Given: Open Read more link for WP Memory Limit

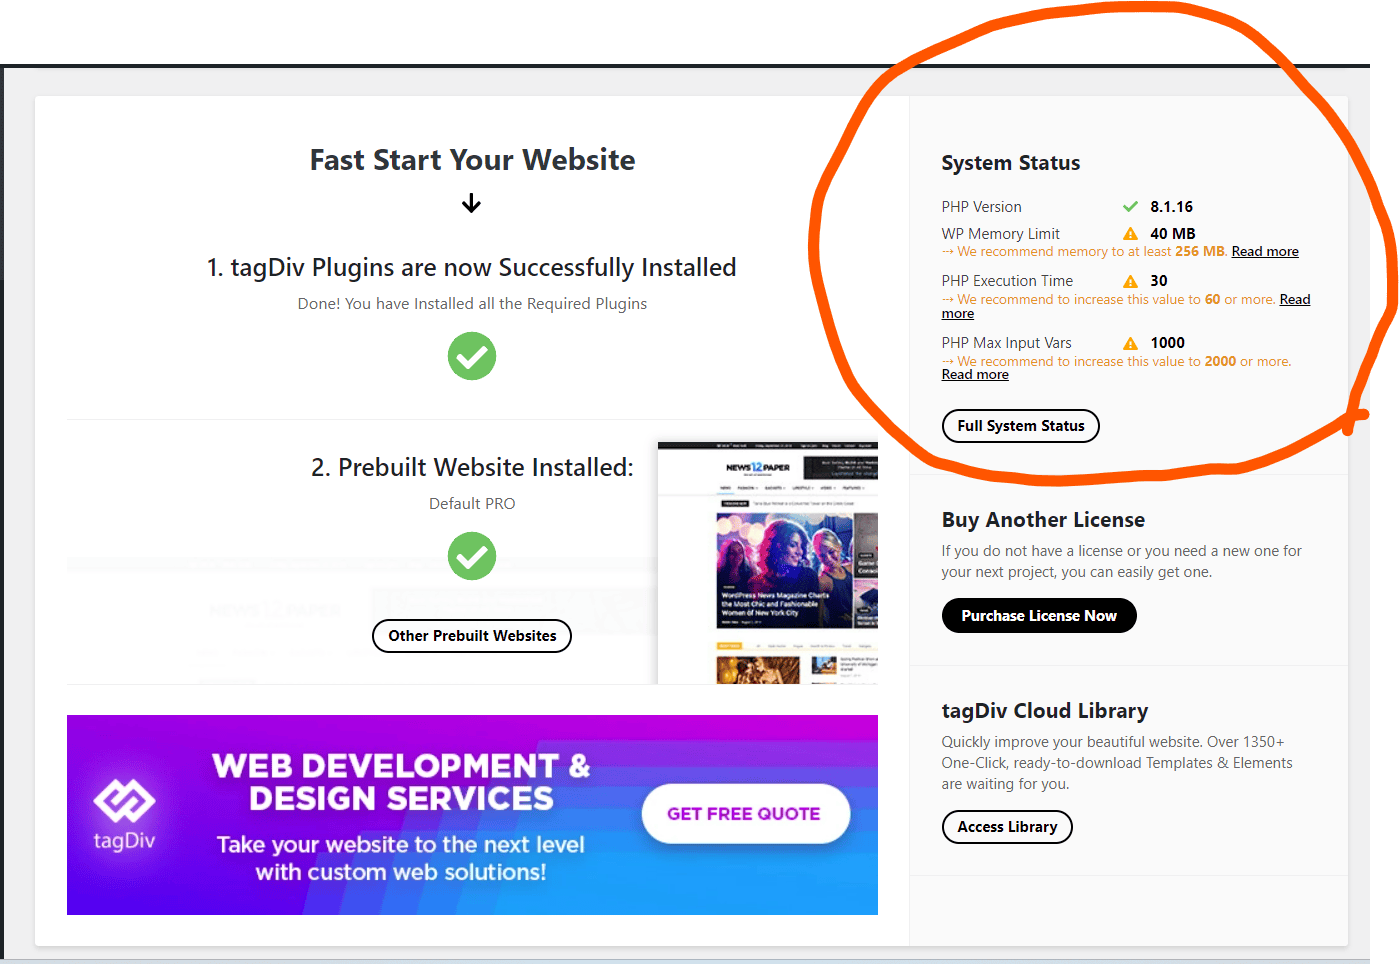Looking at the screenshot, I should point(1265,252).
